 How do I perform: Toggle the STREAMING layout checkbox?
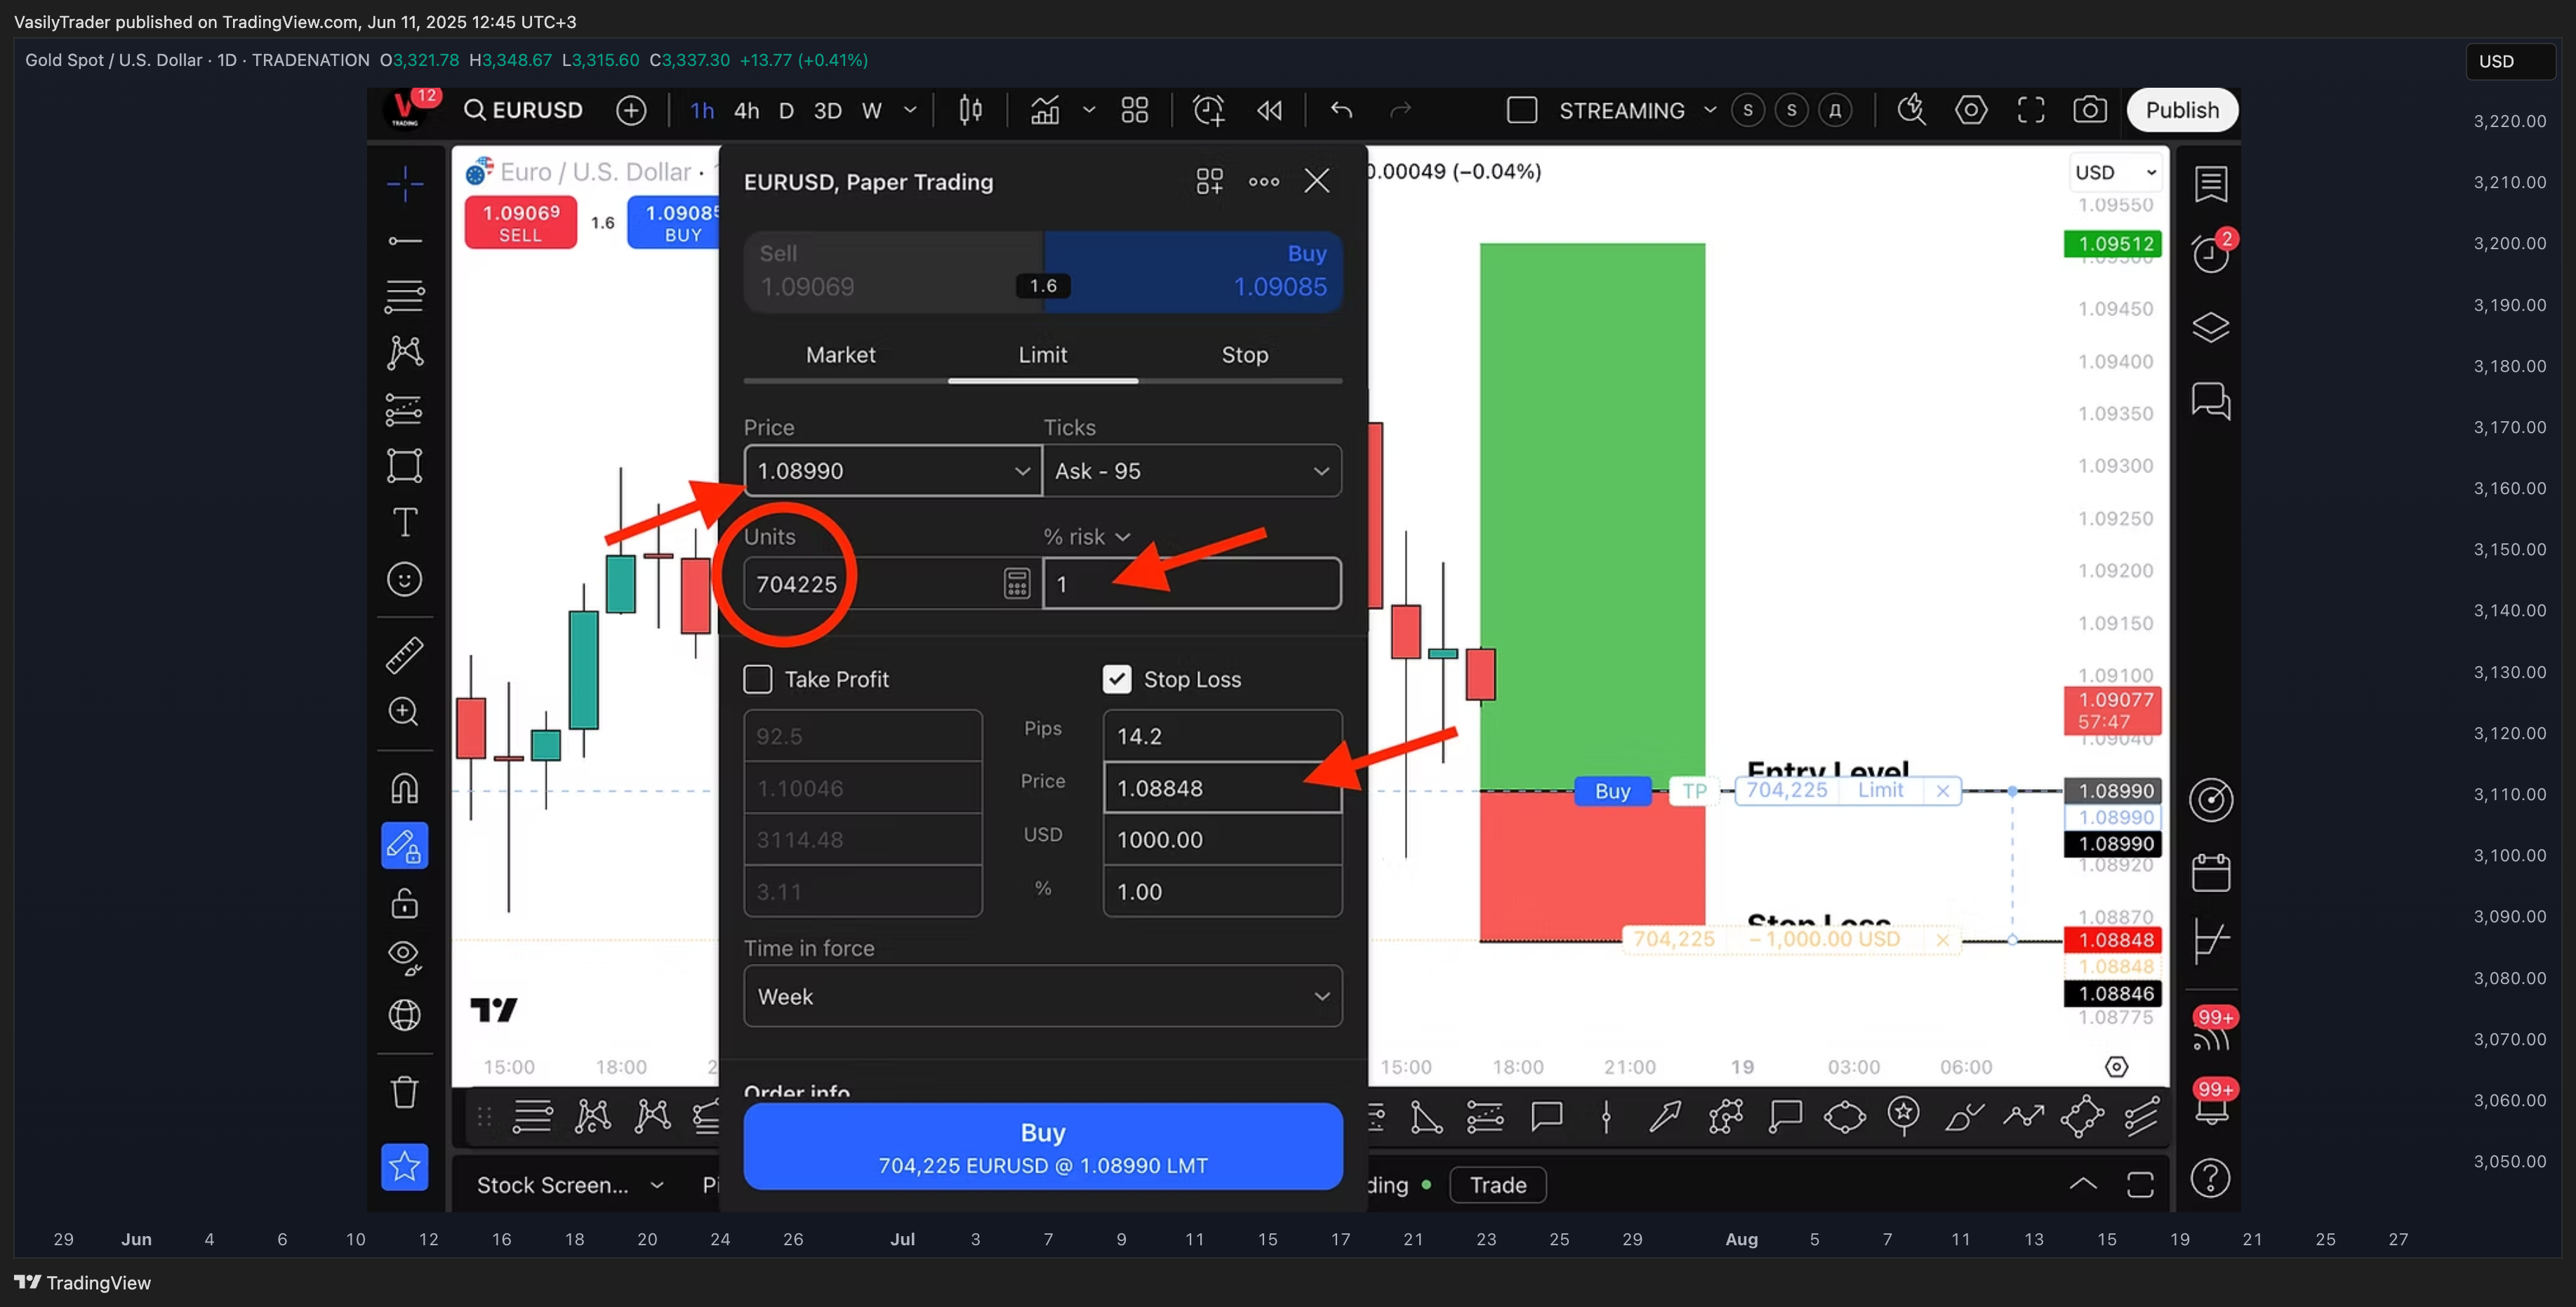pos(1522,110)
